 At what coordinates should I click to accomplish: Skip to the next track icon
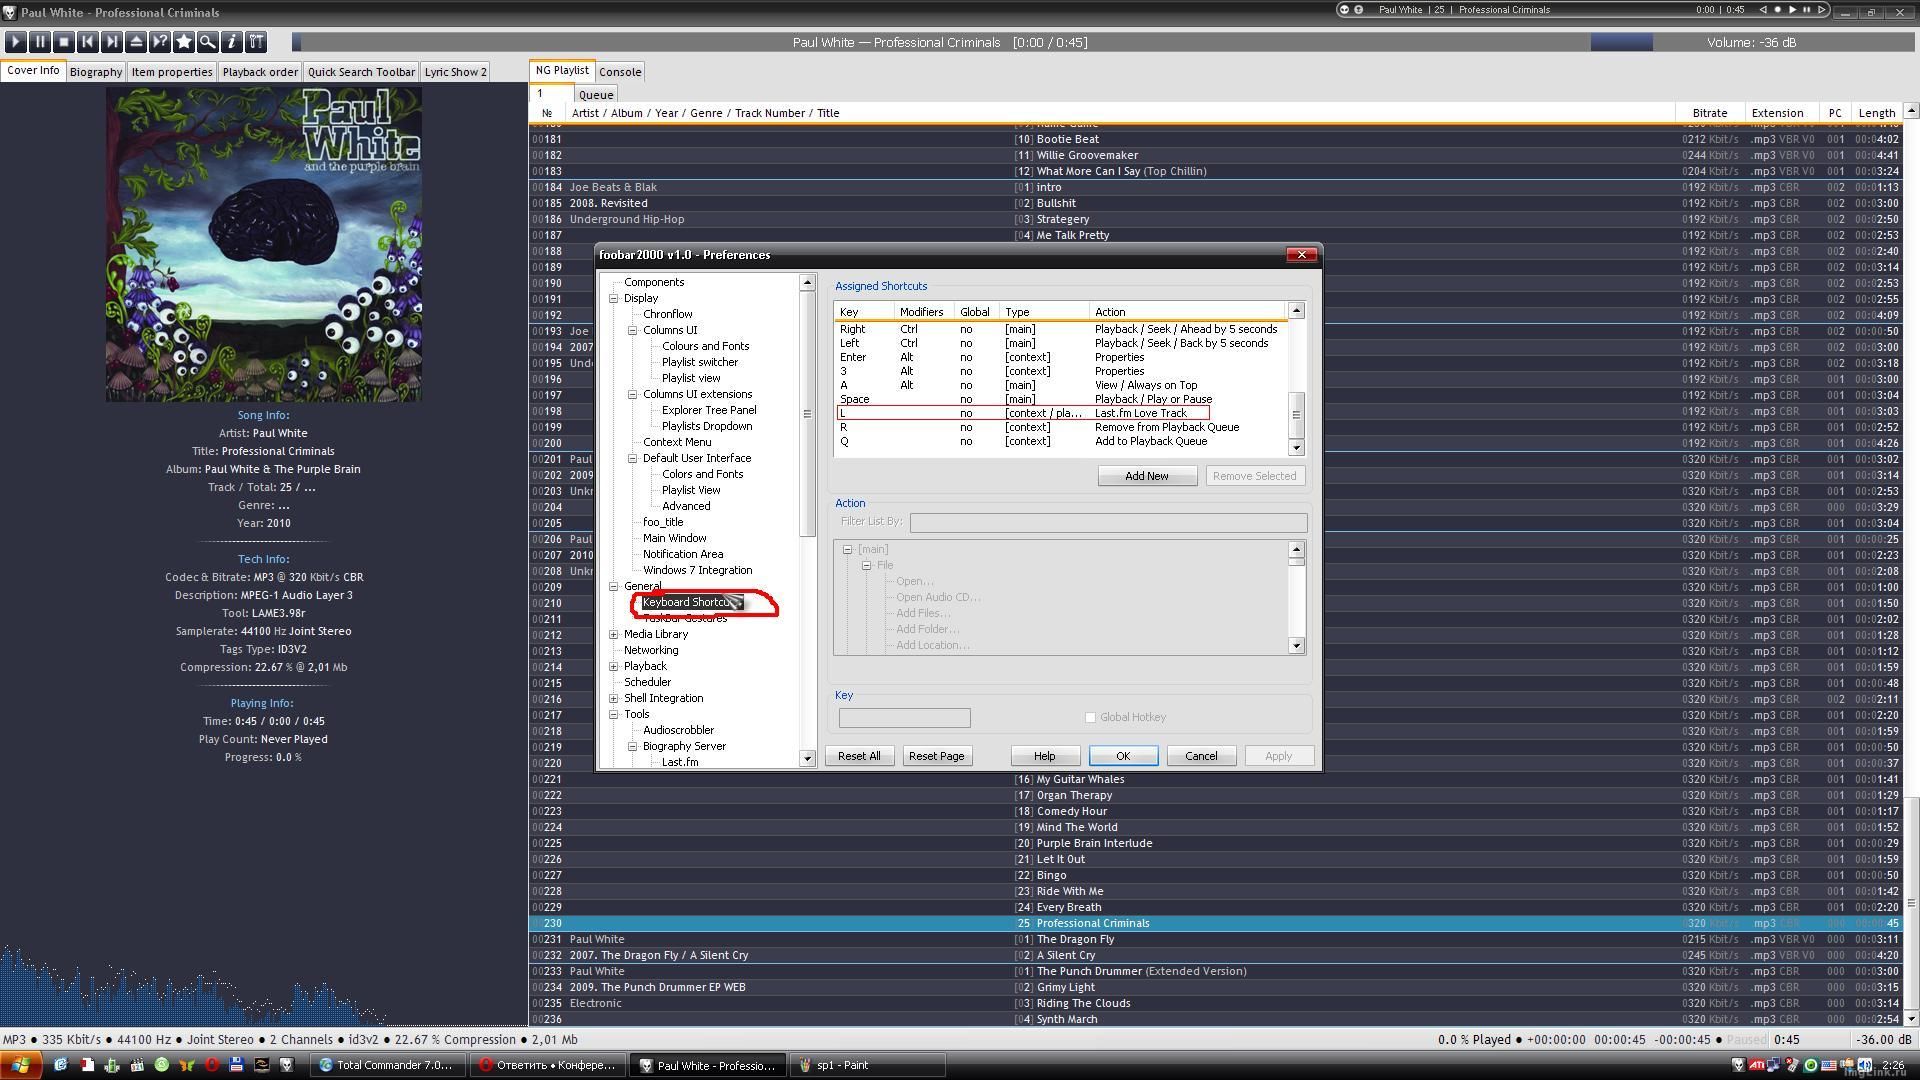tap(112, 42)
